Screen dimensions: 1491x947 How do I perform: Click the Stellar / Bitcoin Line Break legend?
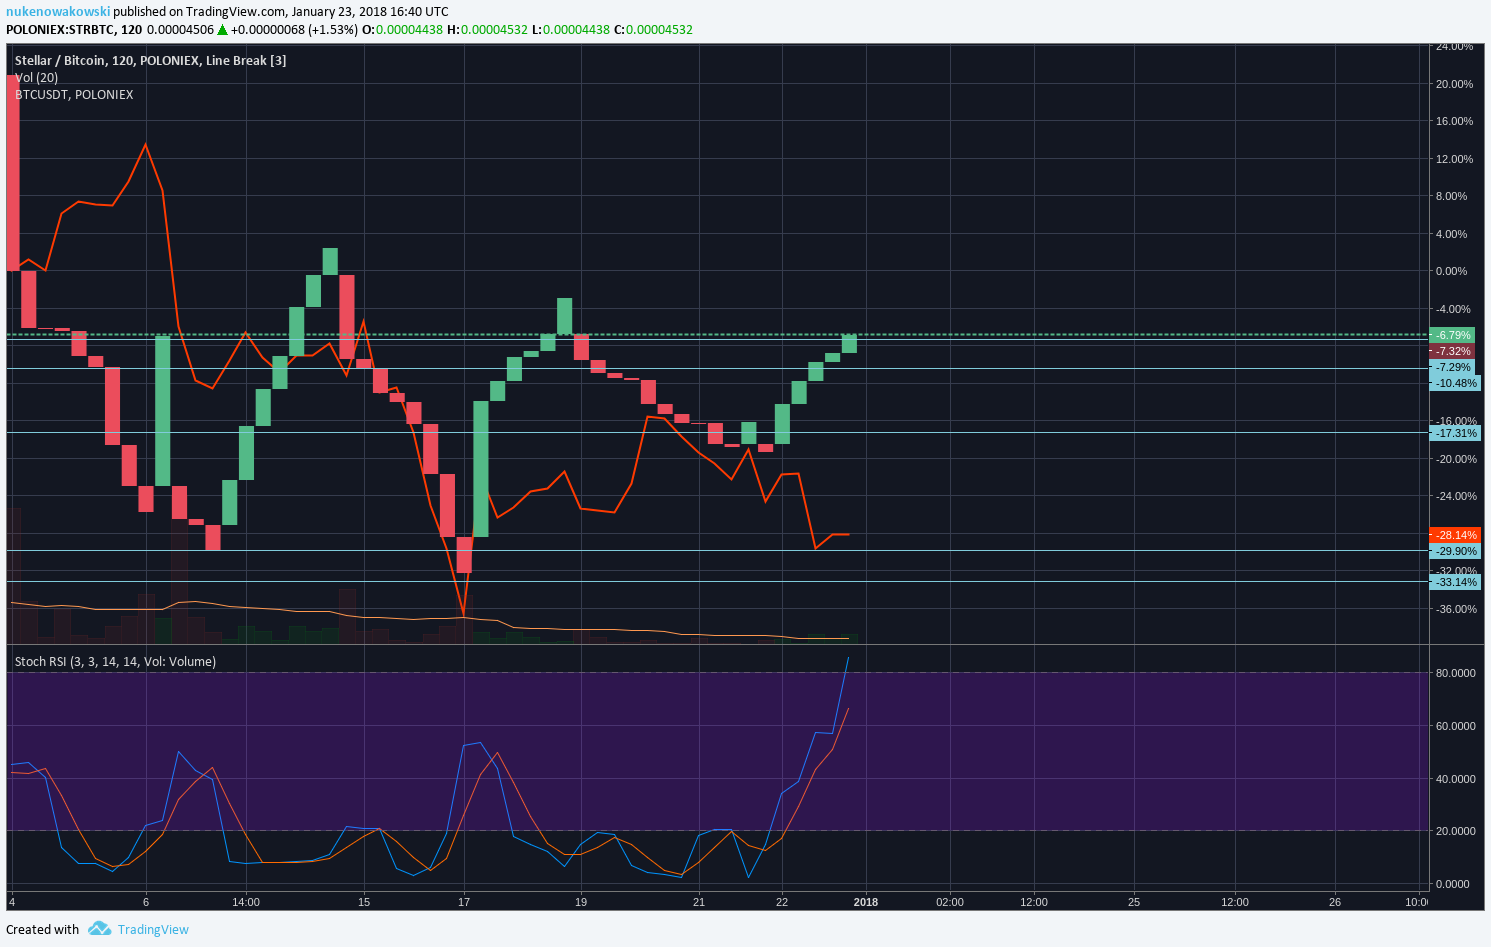[150, 60]
